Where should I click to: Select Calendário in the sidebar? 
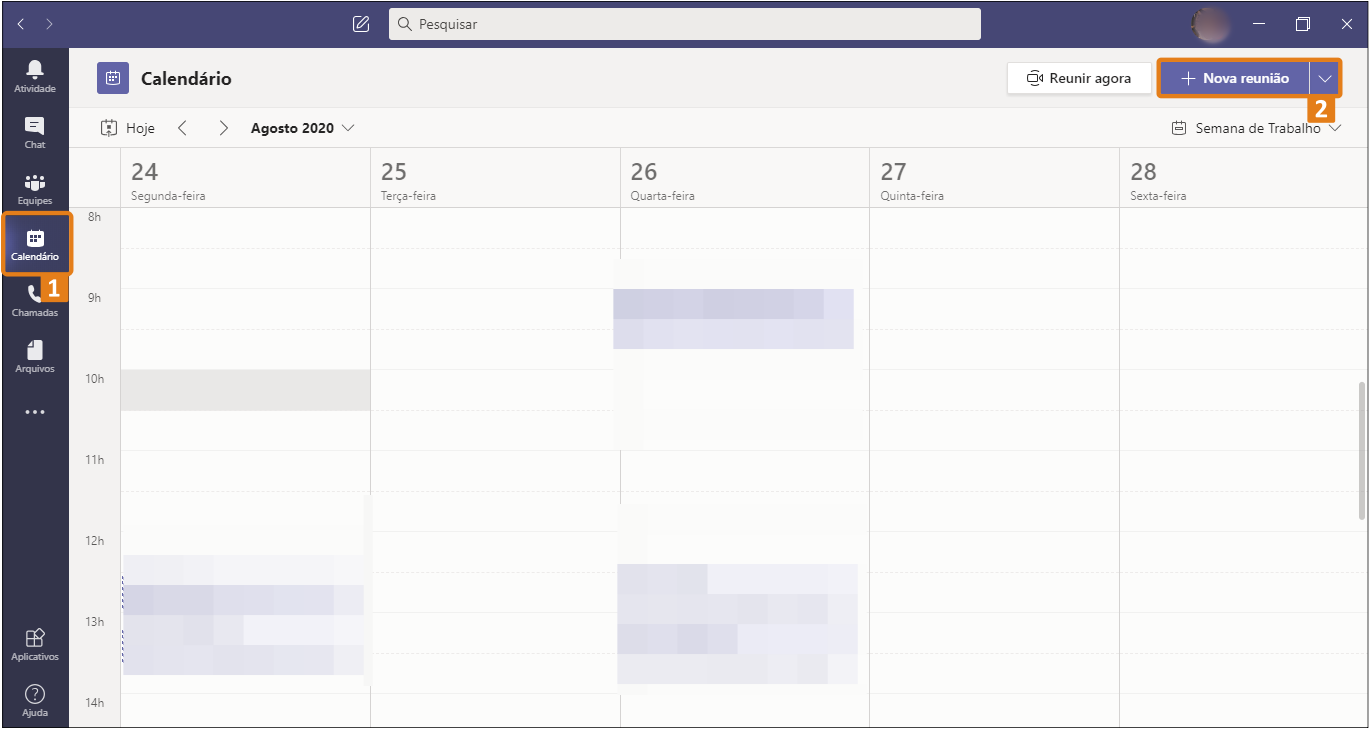(x=35, y=244)
